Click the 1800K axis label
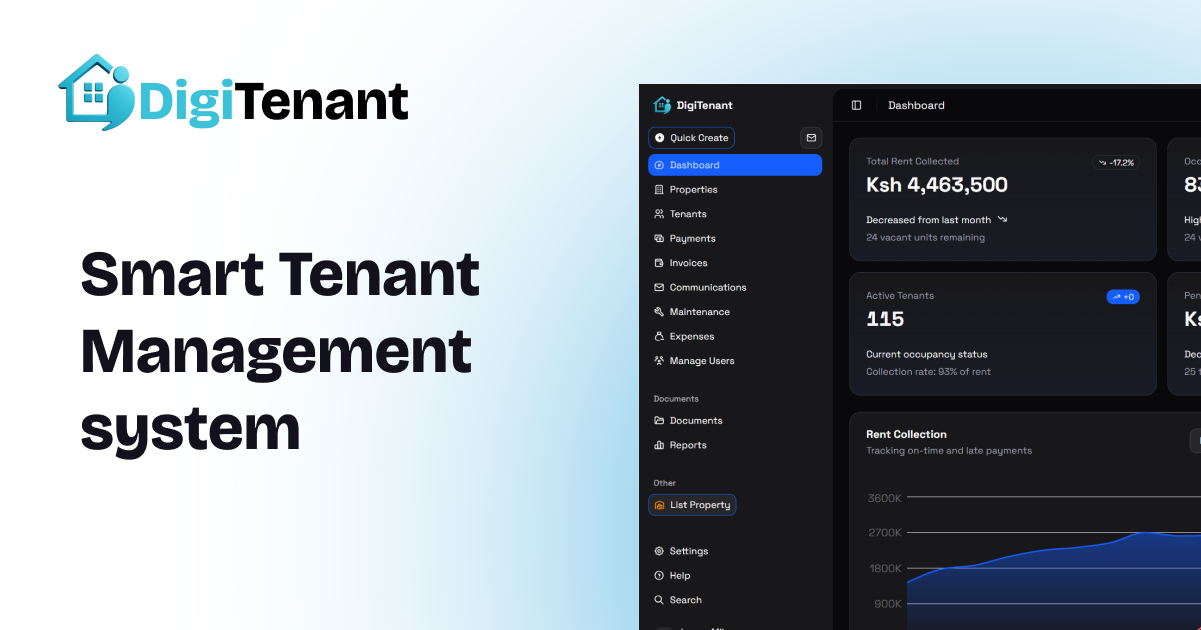The width and height of the screenshot is (1201, 630). (885, 569)
